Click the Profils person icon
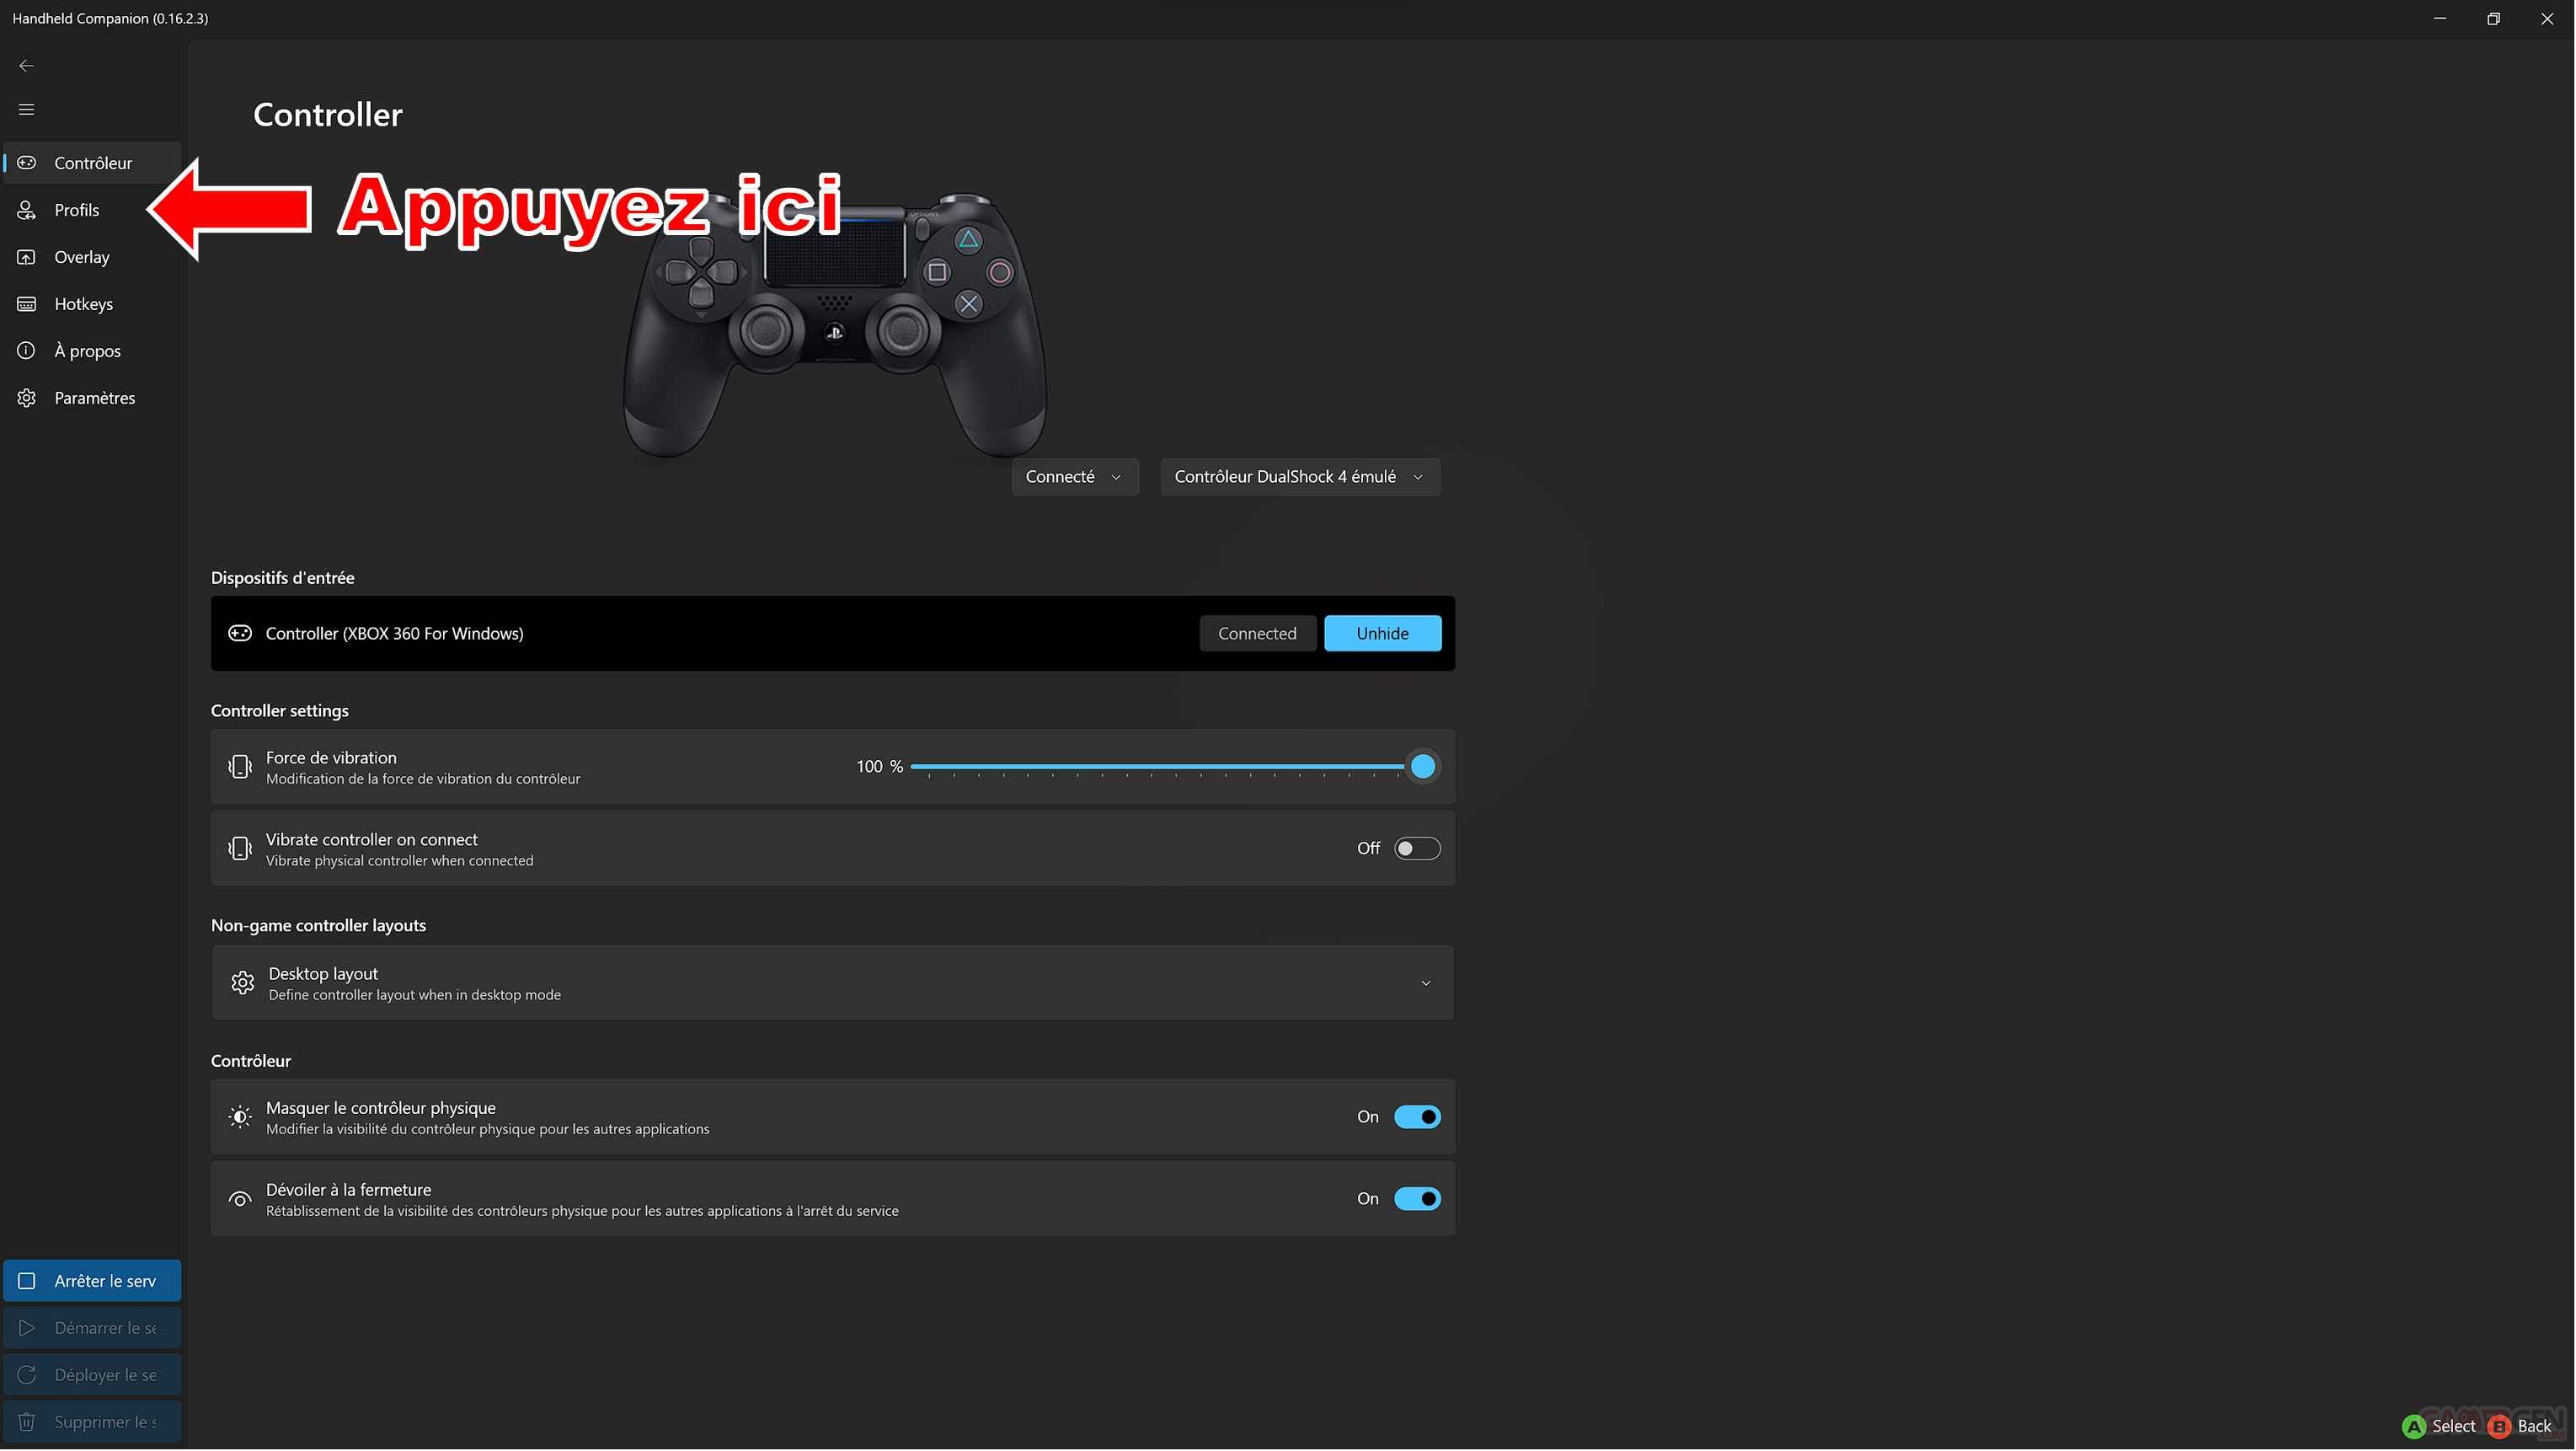The image size is (2576, 1451). 27,210
